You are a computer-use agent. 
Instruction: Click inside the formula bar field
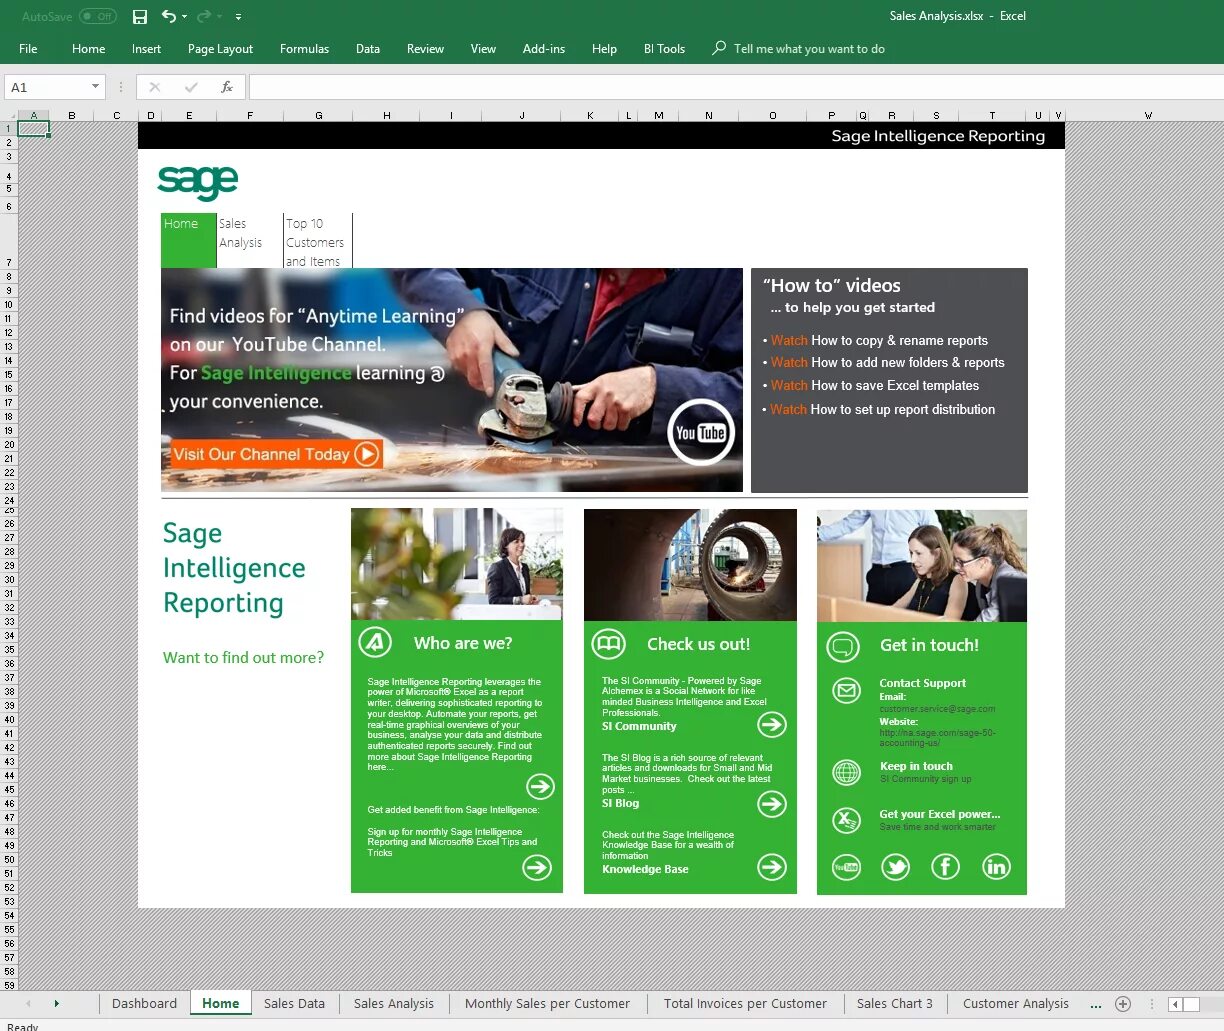pos(736,87)
